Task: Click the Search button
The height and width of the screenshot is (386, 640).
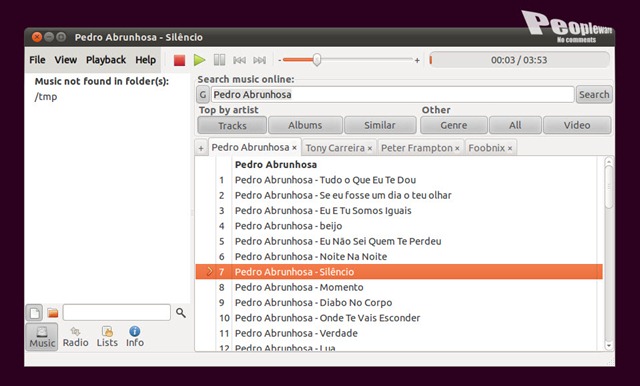Action: point(594,95)
